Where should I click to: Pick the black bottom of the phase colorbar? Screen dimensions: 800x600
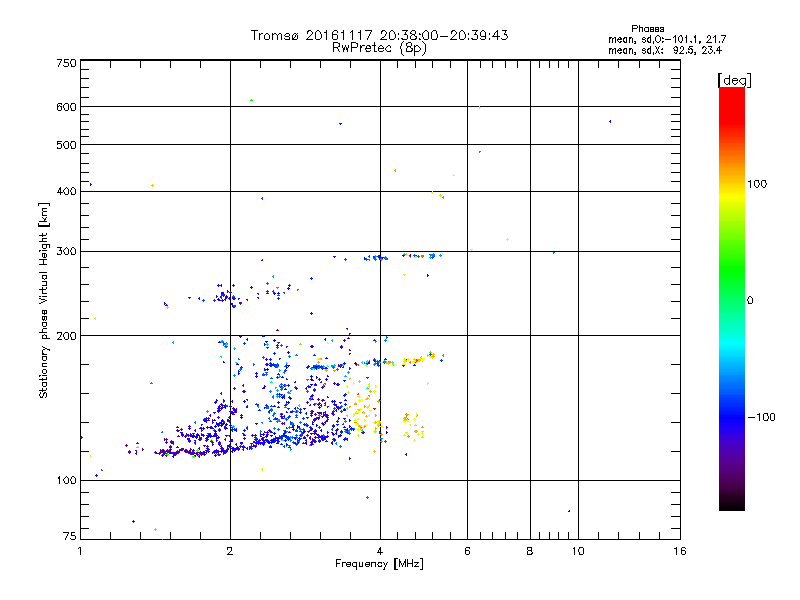(x=732, y=505)
